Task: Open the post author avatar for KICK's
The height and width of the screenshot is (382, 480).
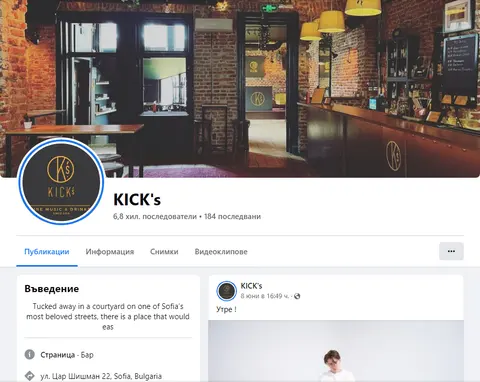Action: pyautogui.click(x=227, y=291)
